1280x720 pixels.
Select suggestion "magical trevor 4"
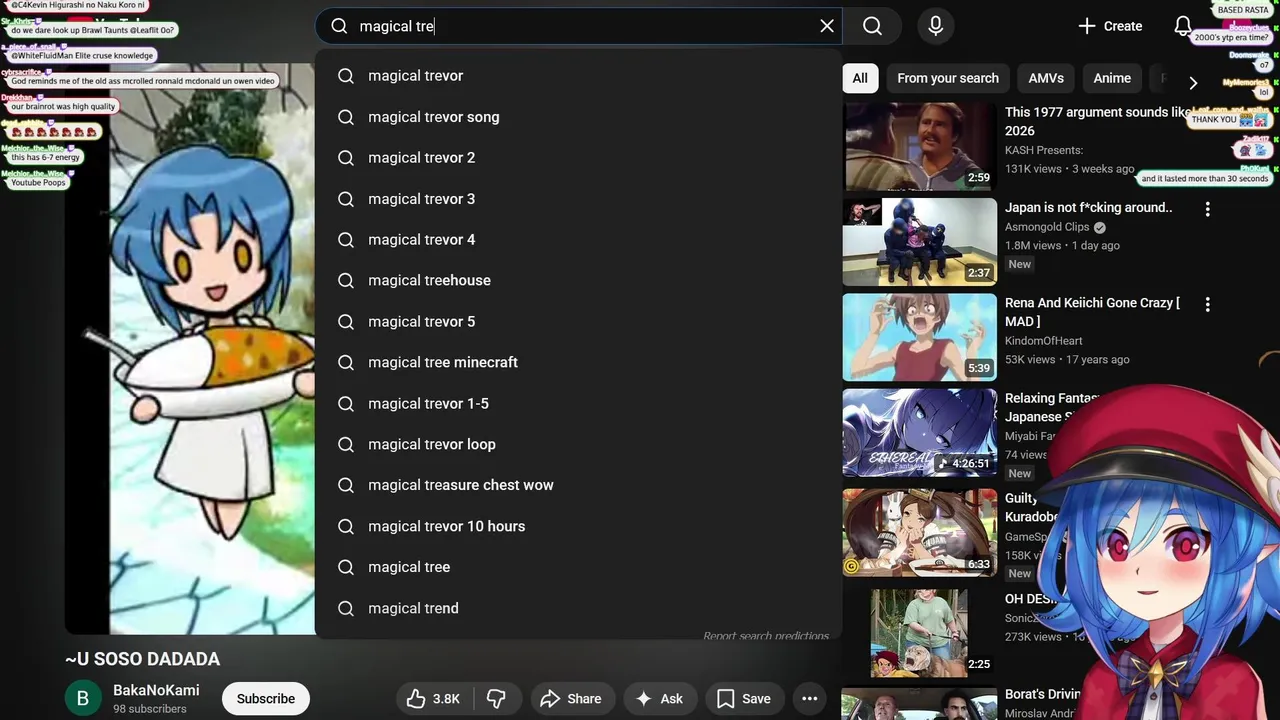coord(579,240)
